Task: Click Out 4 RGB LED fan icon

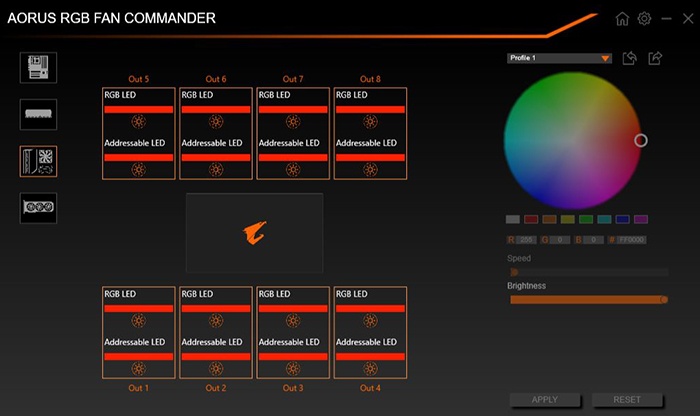Action: pos(370,320)
